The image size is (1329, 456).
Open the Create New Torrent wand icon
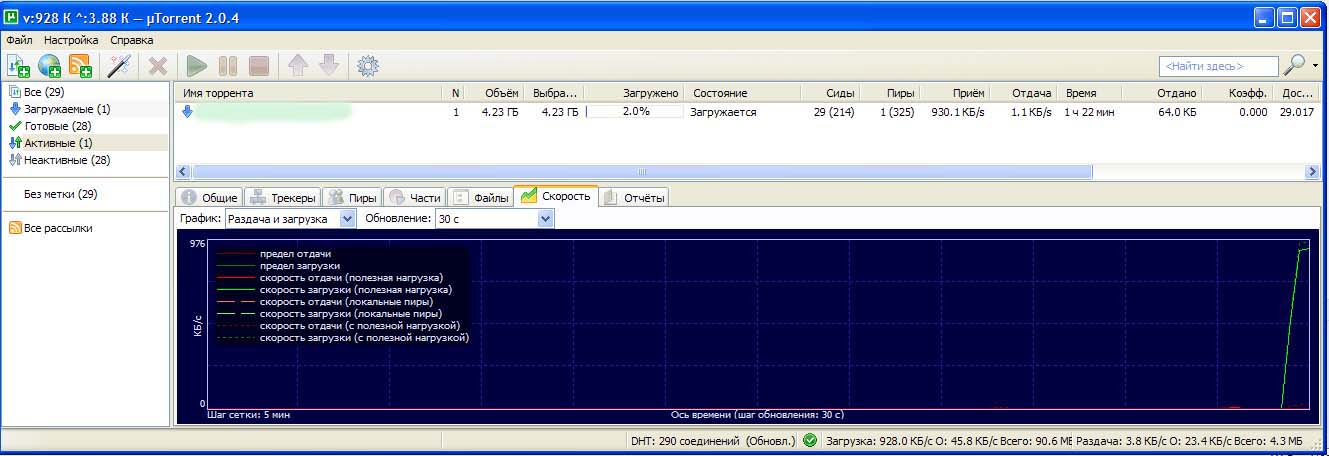(120, 66)
